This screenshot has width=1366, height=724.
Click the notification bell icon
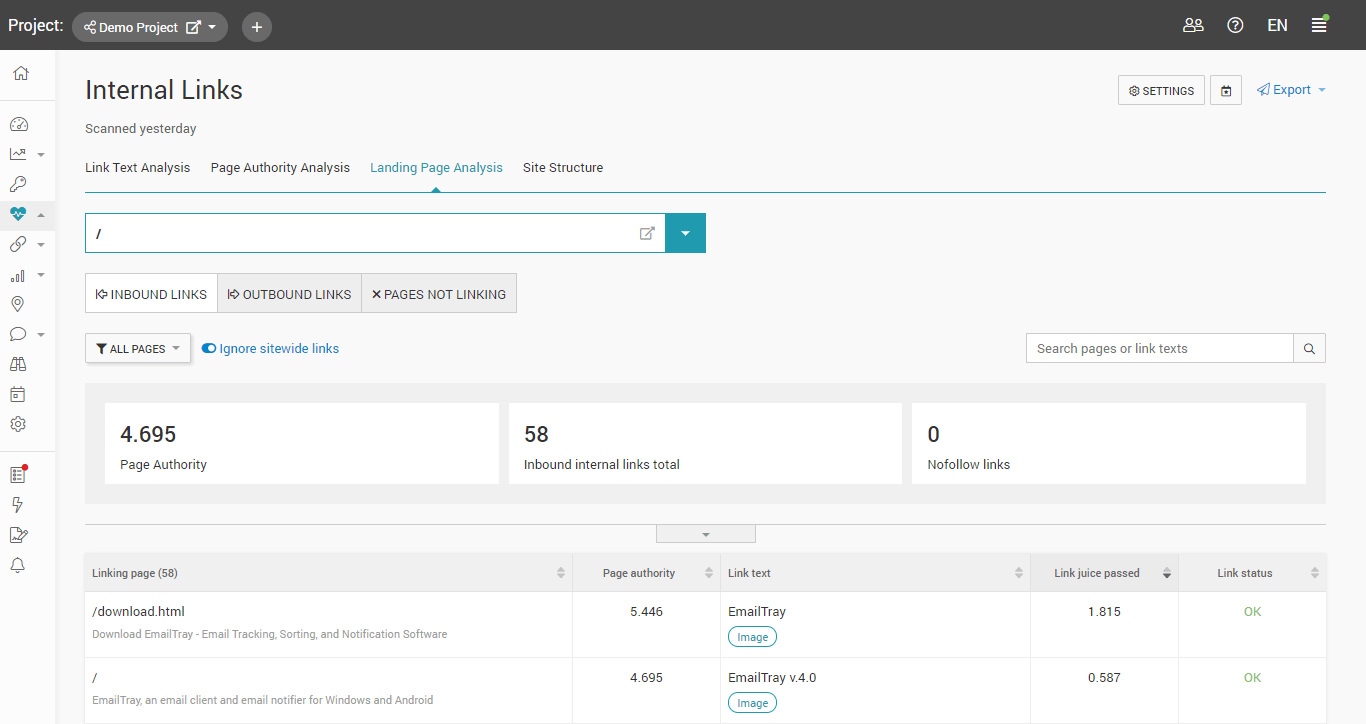point(18,565)
